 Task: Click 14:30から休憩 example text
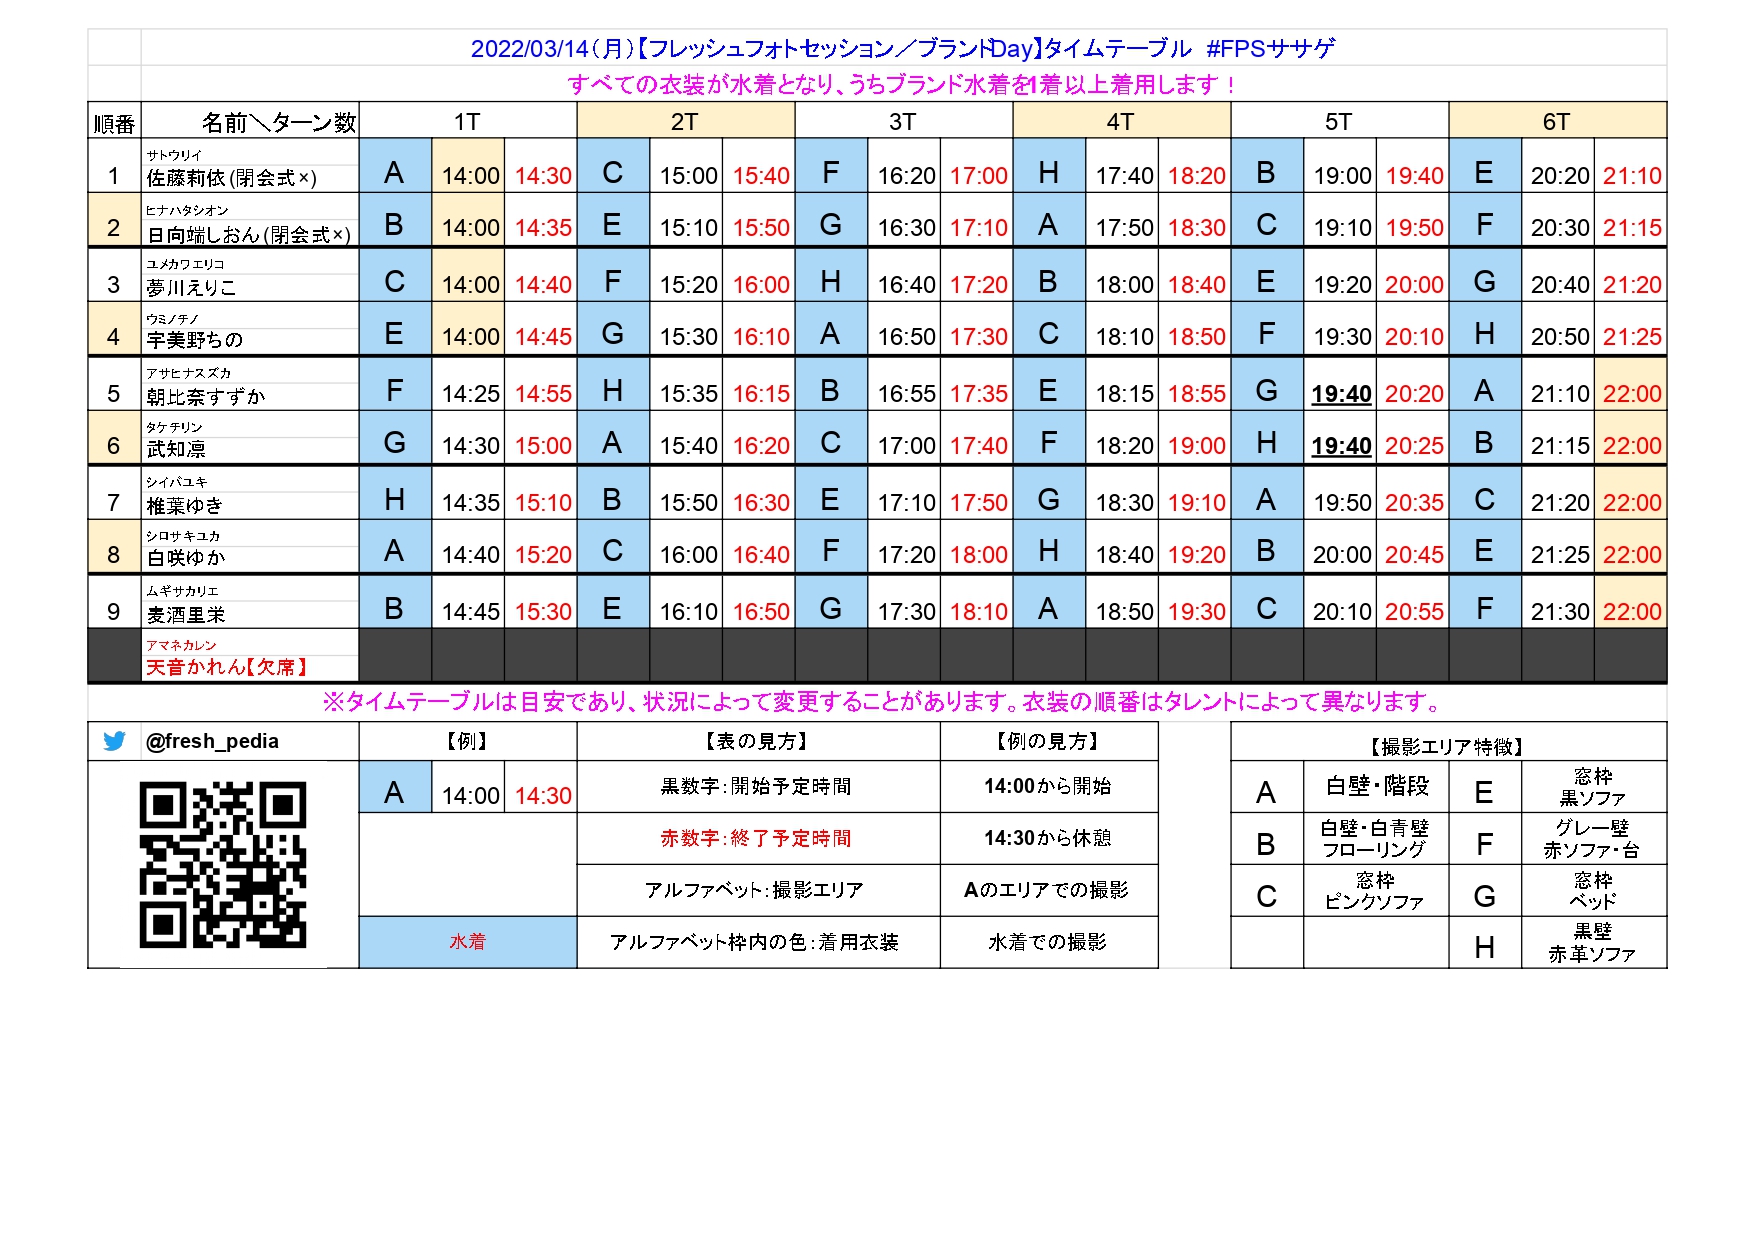(x=1048, y=839)
